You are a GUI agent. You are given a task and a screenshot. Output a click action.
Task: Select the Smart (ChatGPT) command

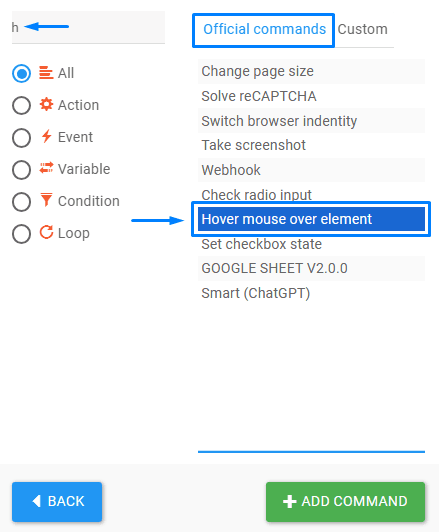point(311,293)
